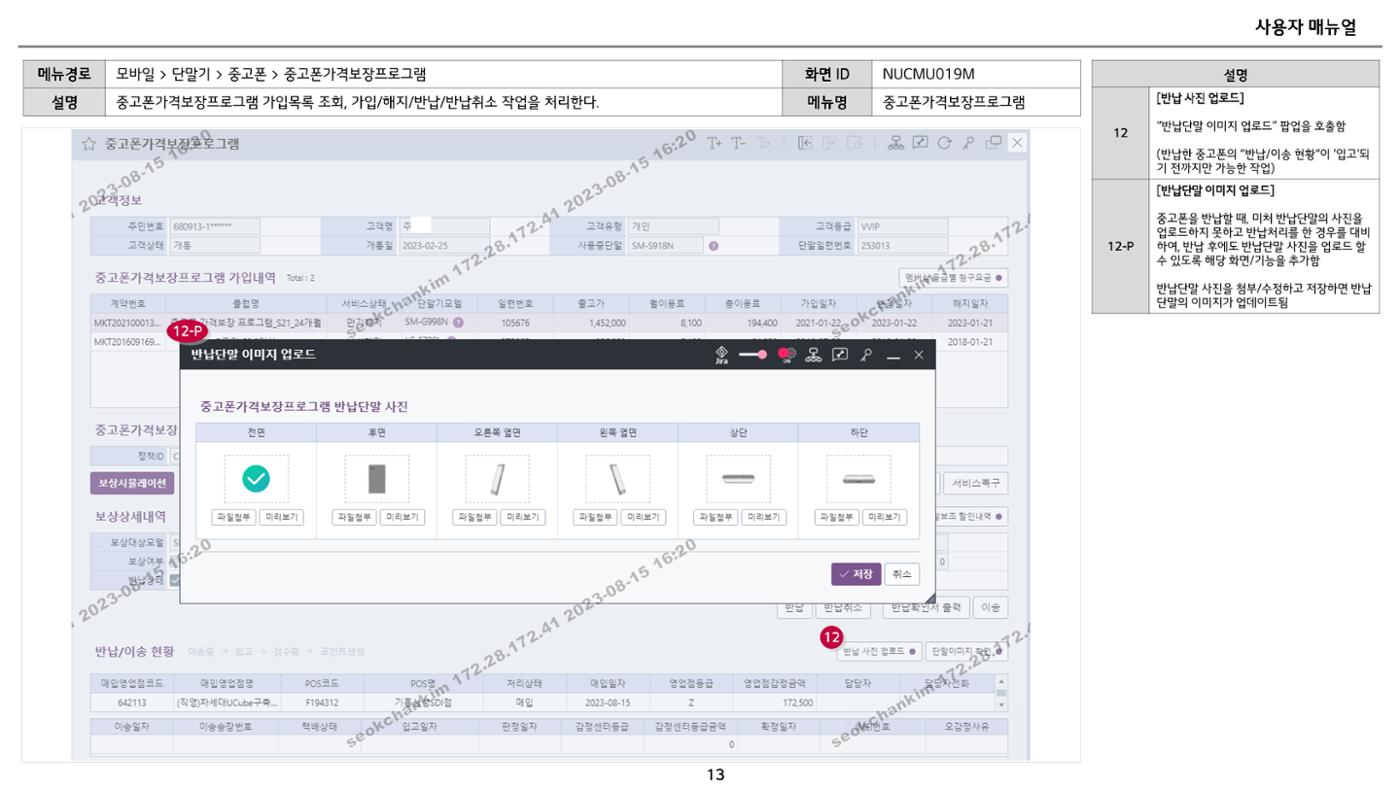This screenshot has height=788, width=1400.
Task: Click 미리보기 under 오른쪽 옆면
Action: (x=523, y=517)
